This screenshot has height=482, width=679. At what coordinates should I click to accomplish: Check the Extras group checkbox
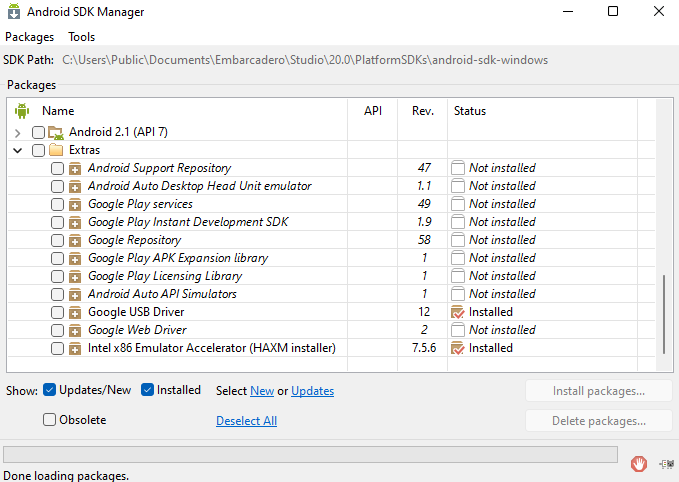39,150
